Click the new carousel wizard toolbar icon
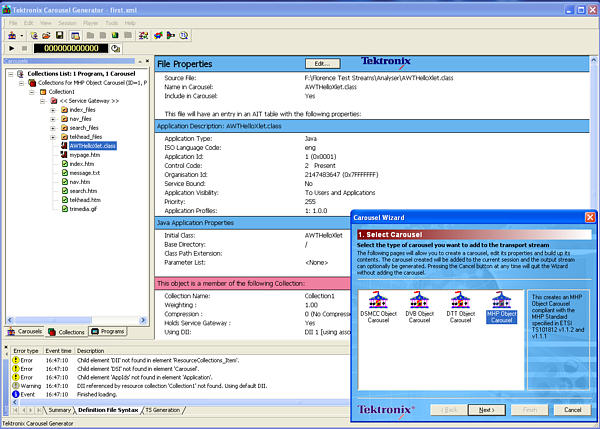The height and width of the screenshot is (429, 600). click(12, 36)
